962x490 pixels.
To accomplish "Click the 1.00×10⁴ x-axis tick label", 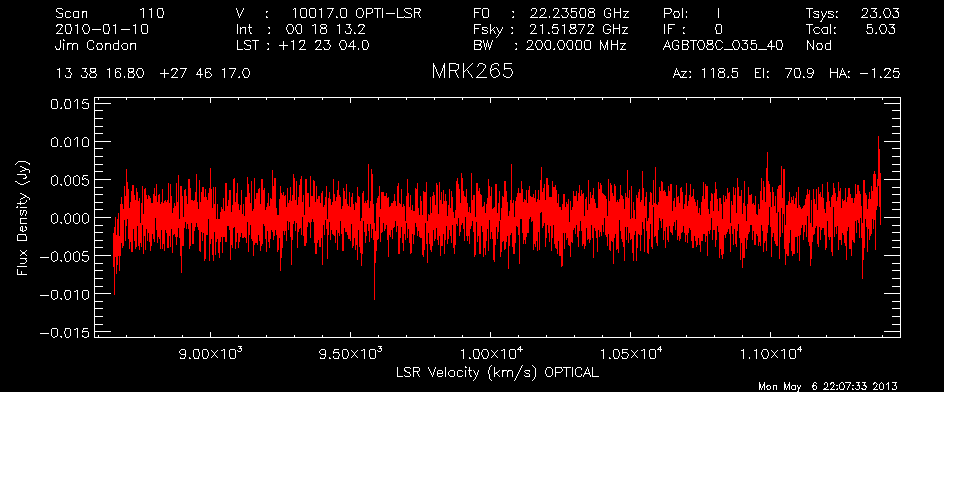I will (490, 354).
